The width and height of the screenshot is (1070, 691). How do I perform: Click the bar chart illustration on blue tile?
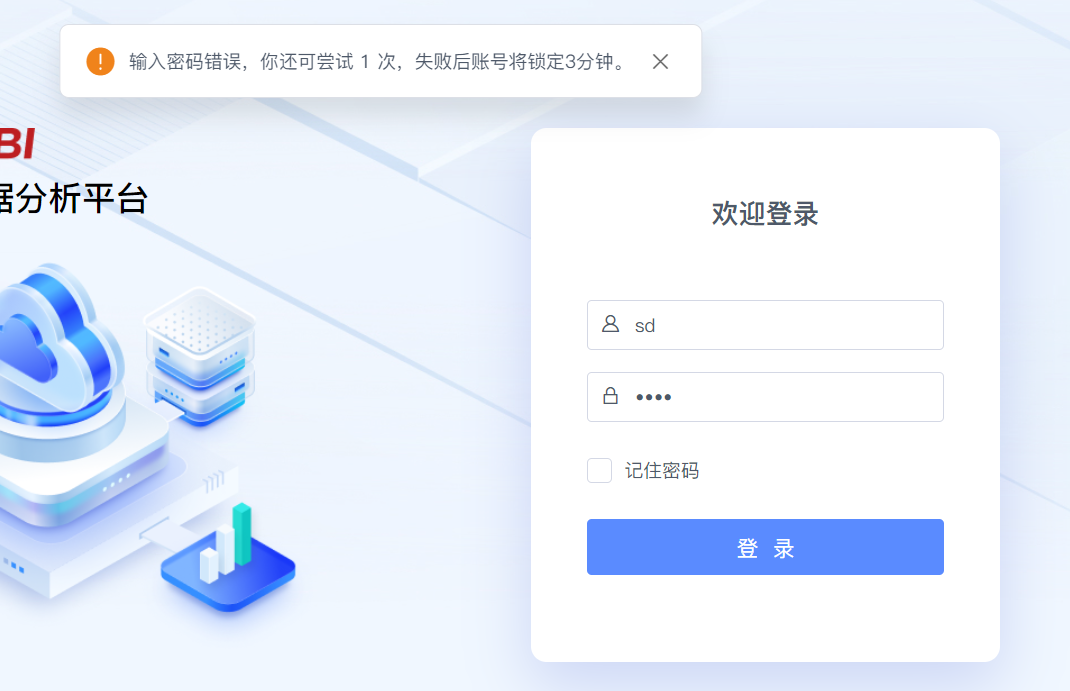(x=228, y=559)
